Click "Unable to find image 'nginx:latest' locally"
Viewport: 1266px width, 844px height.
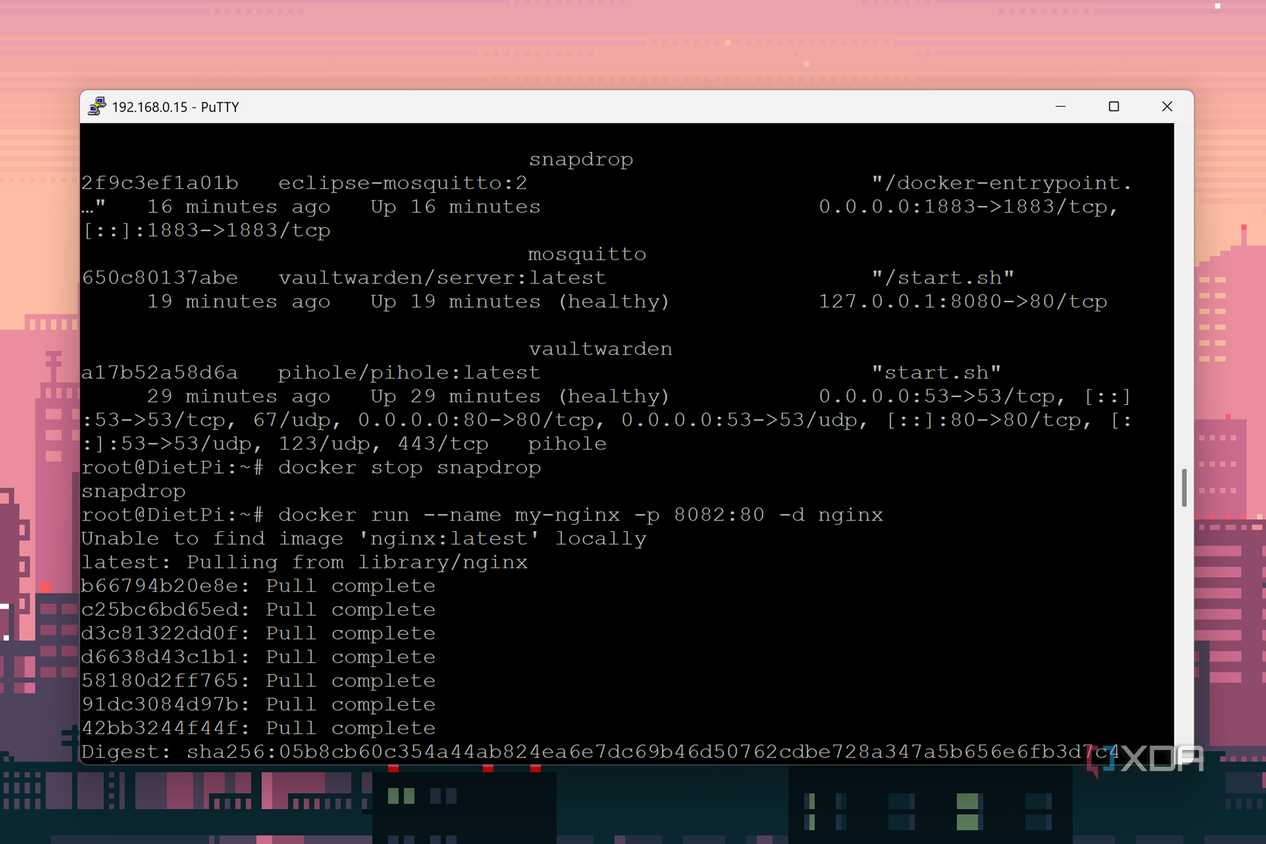pyautogui.click(x=364, y=539)
